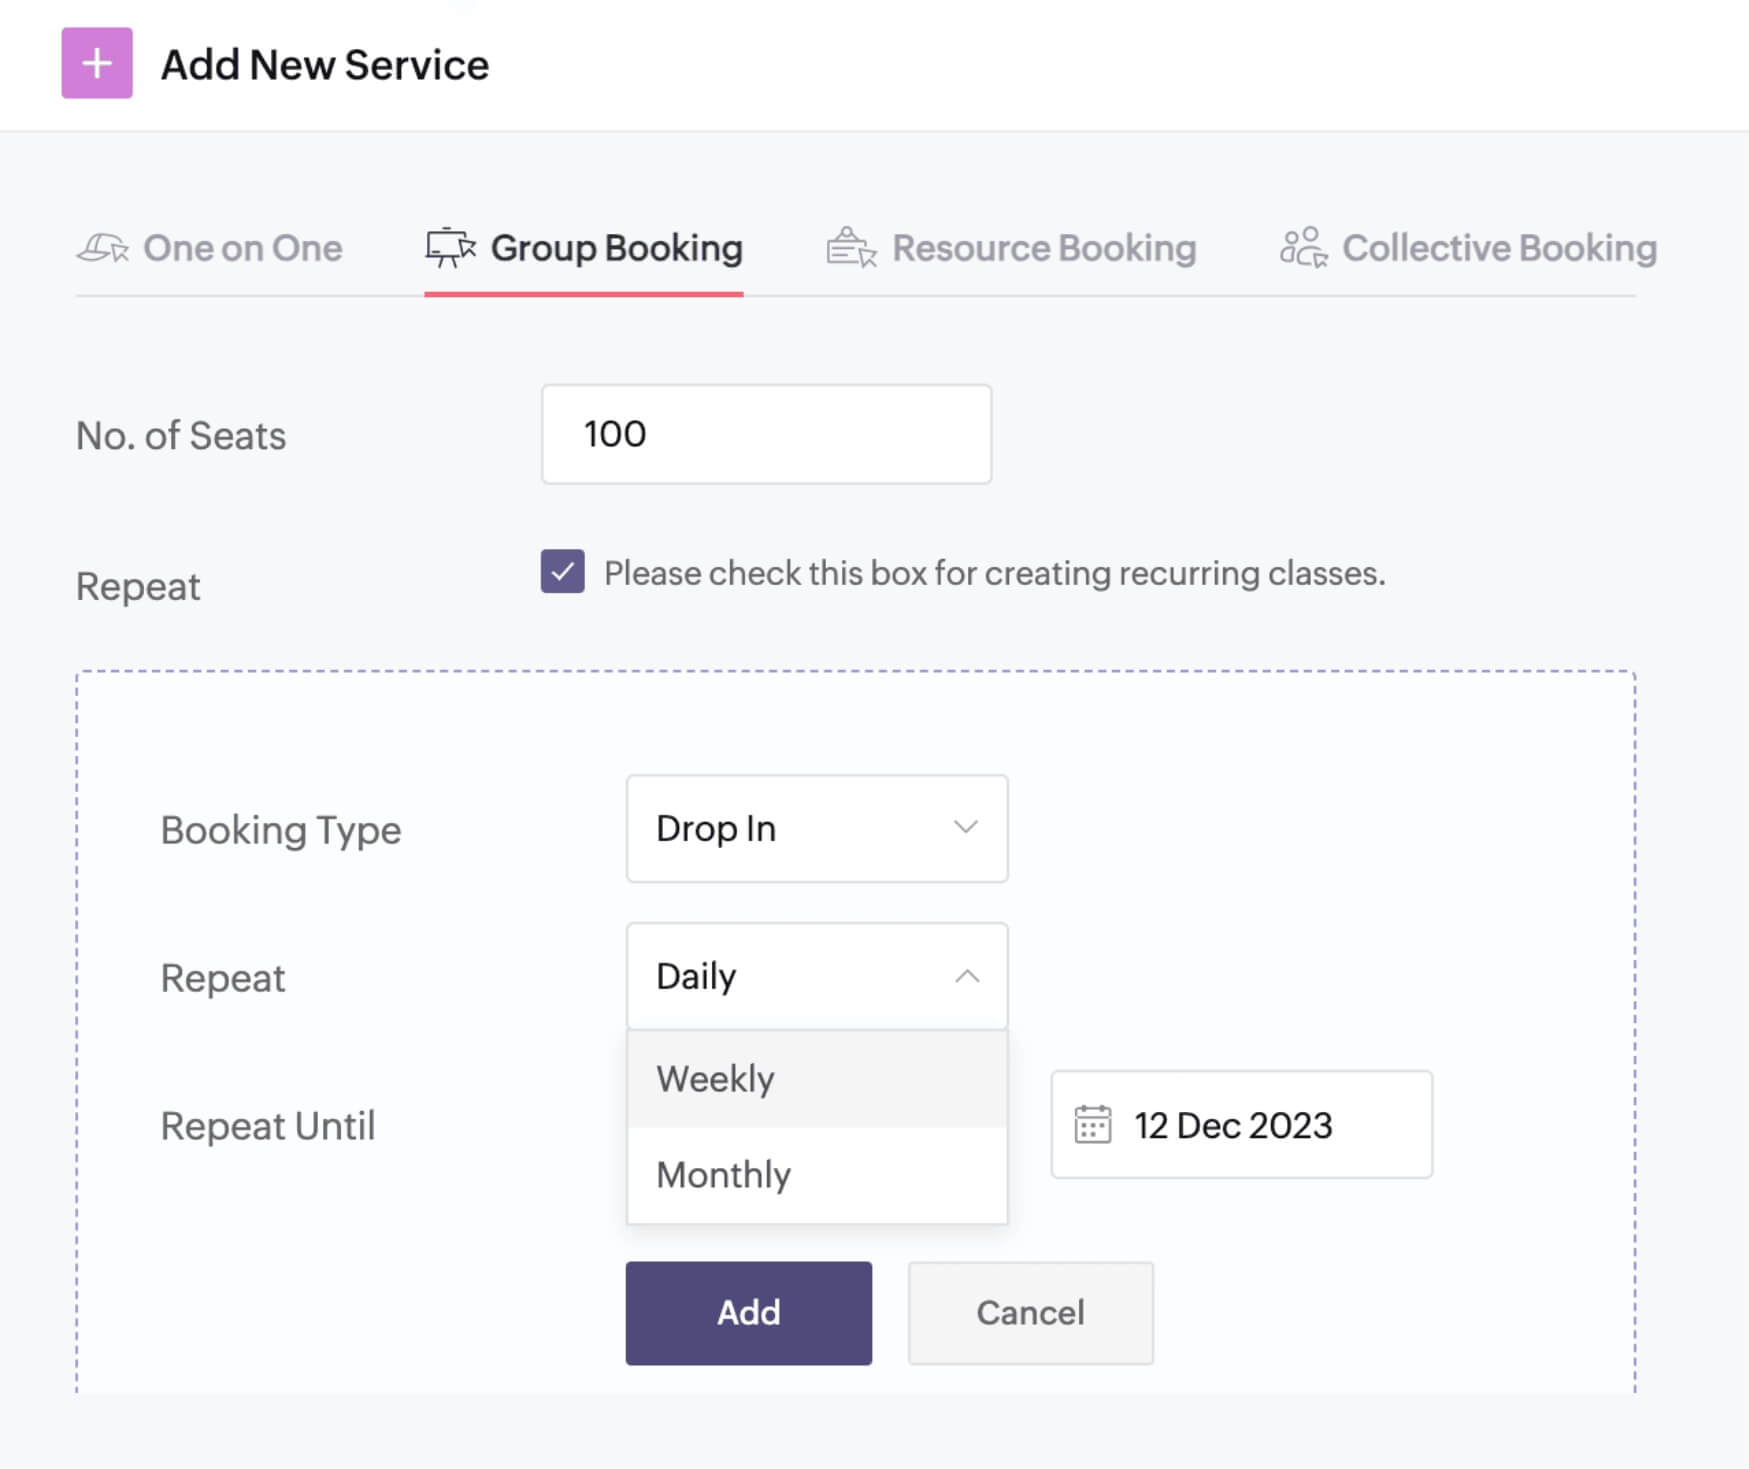Viewport: 1749px width, 1469px height.
Task: Click the chevron arrow in Booking Type field
Action: point(965,828)
